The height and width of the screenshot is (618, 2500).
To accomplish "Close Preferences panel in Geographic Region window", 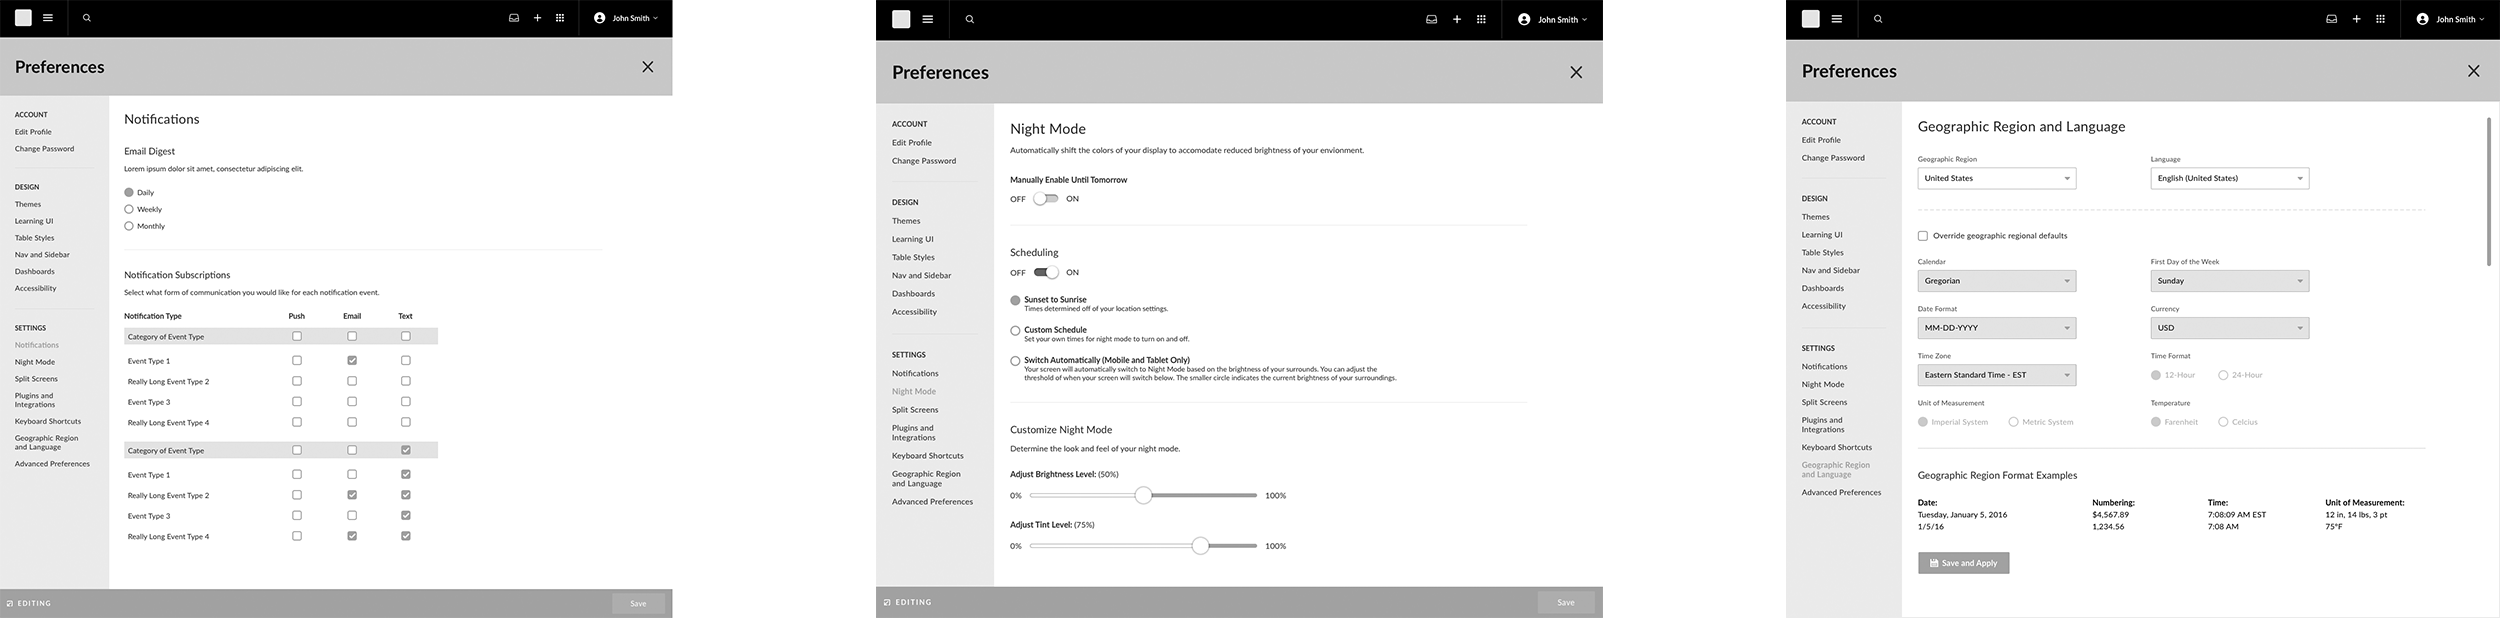I will (2474, 71).
